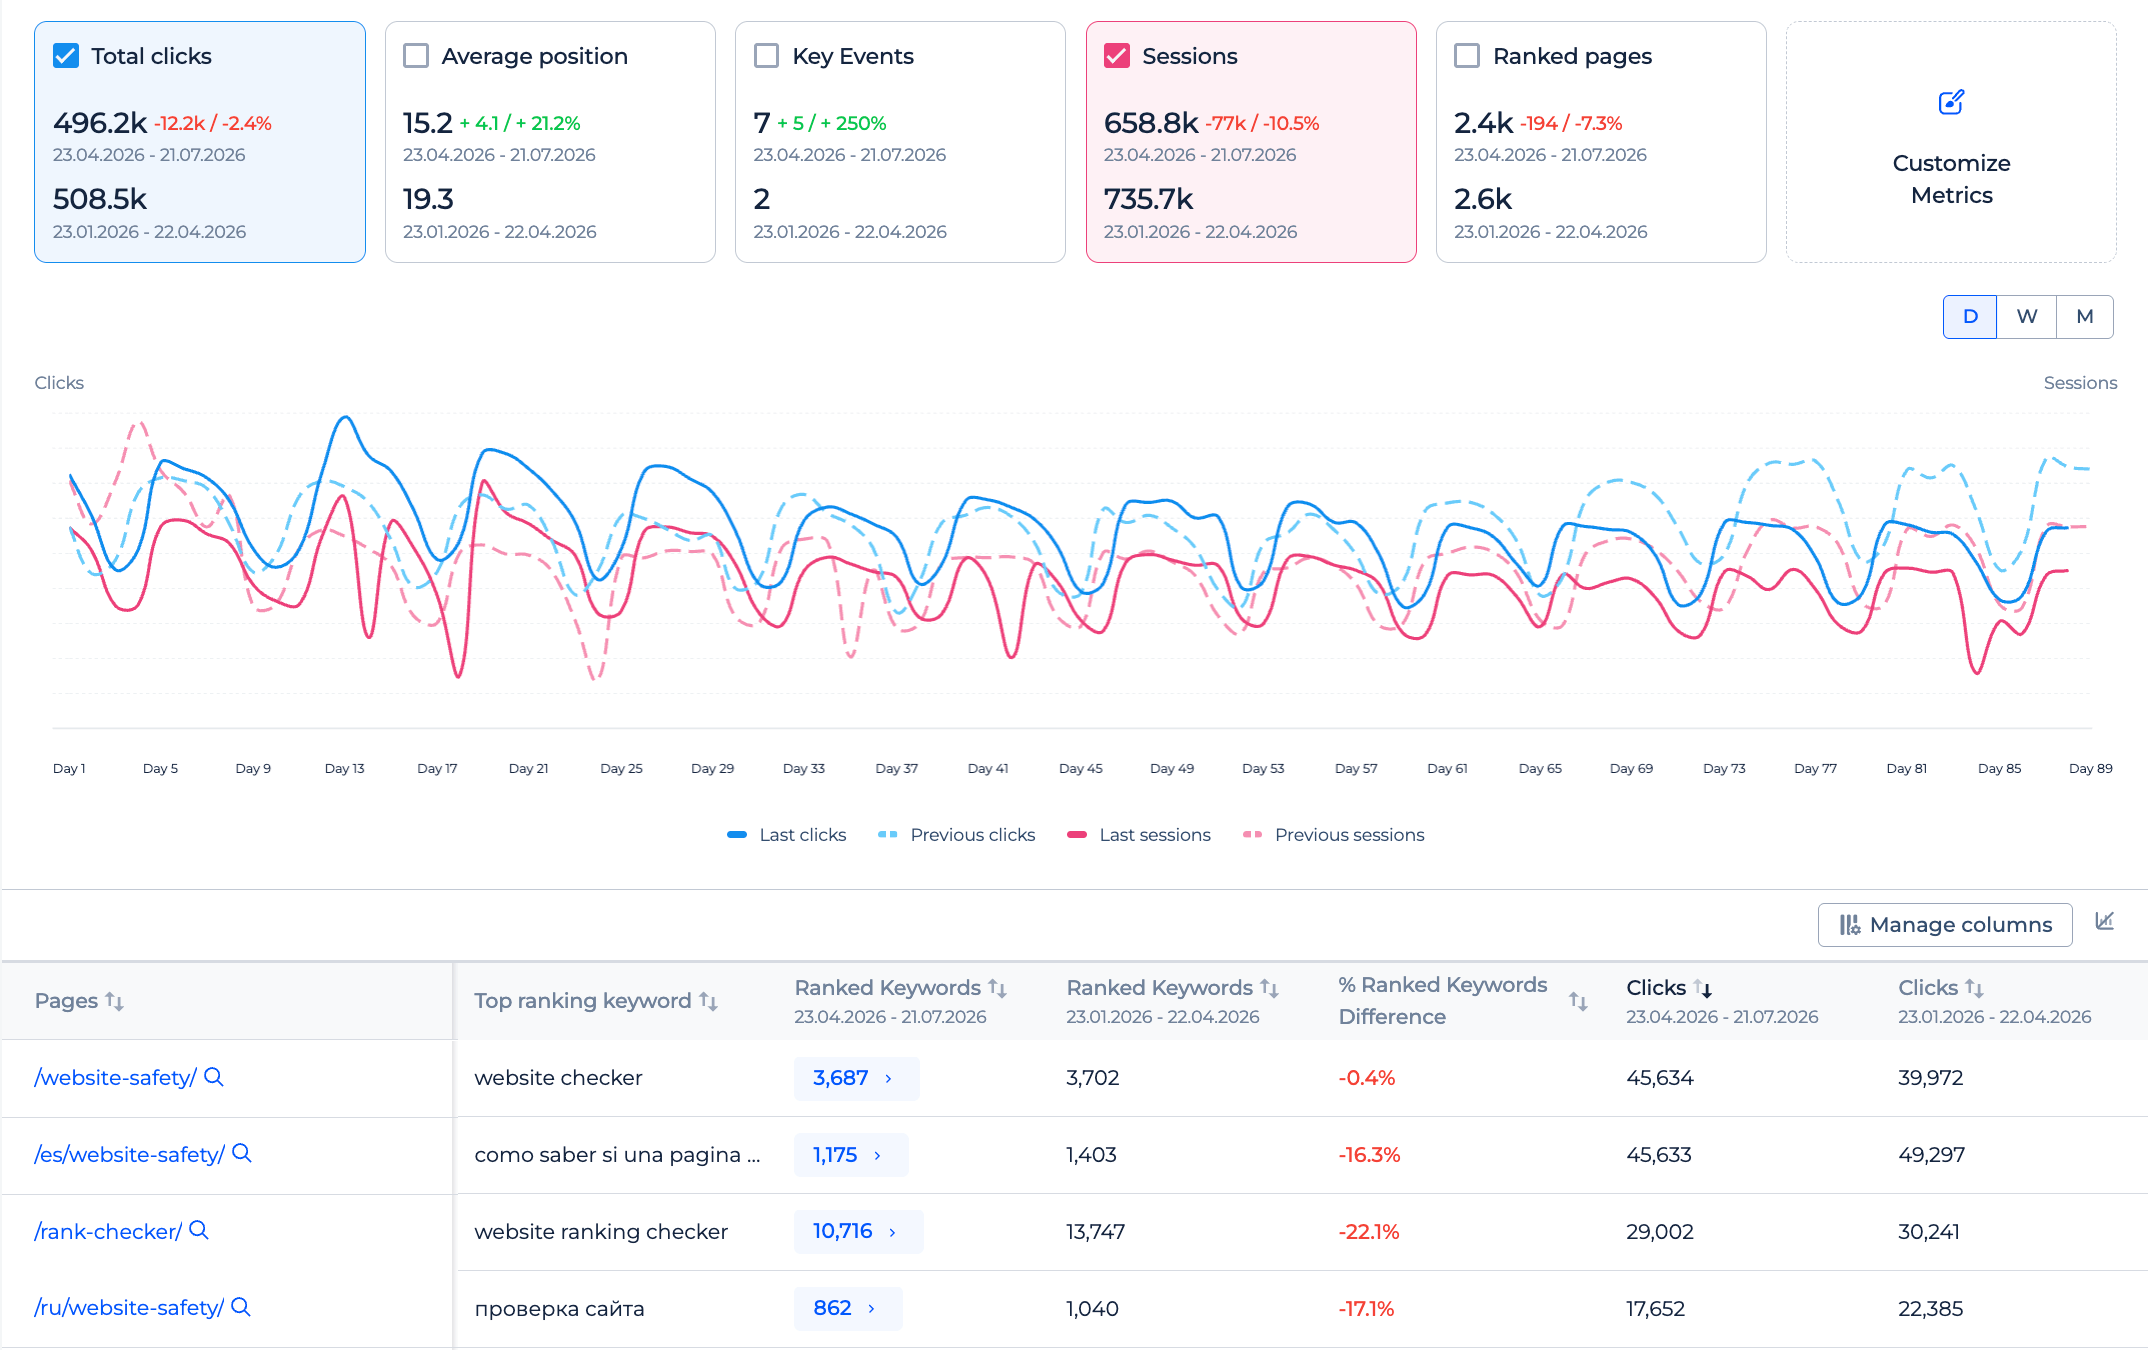Expand the 10,716 ranked keywords chip
The width and height of the screenshot is (2148, 1350).
click(x=858, y=1231)
